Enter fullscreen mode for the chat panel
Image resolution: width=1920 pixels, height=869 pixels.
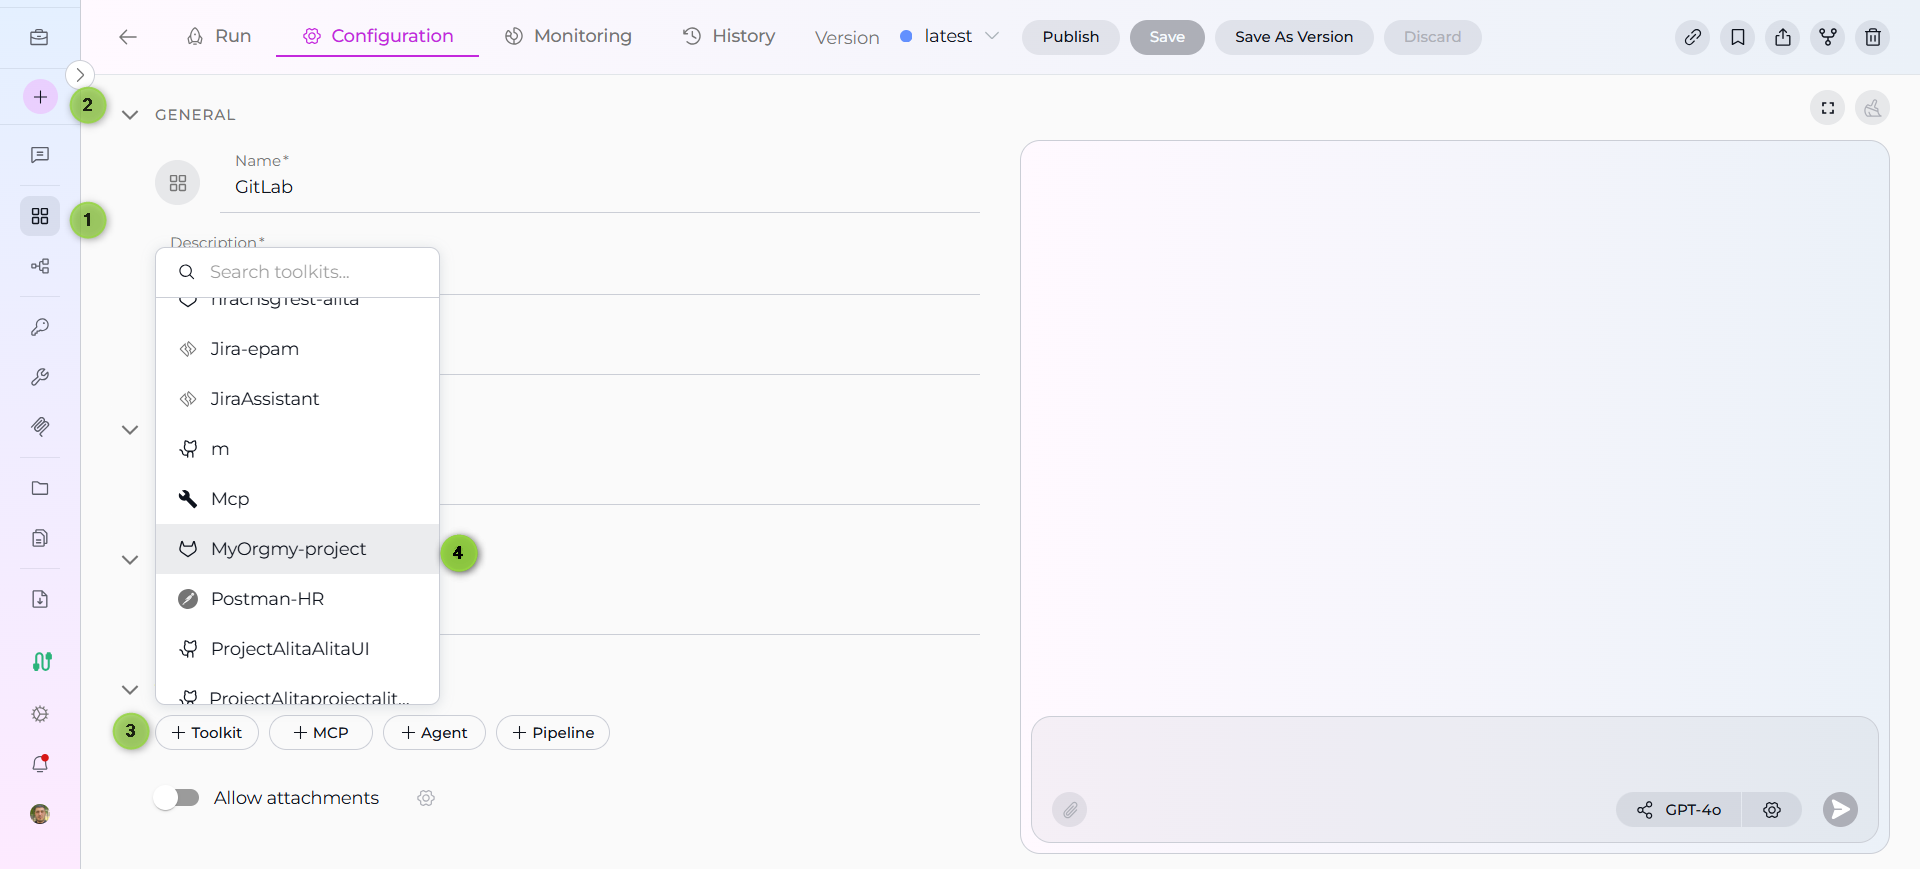pyautogui.click(x=1827, y=108)
